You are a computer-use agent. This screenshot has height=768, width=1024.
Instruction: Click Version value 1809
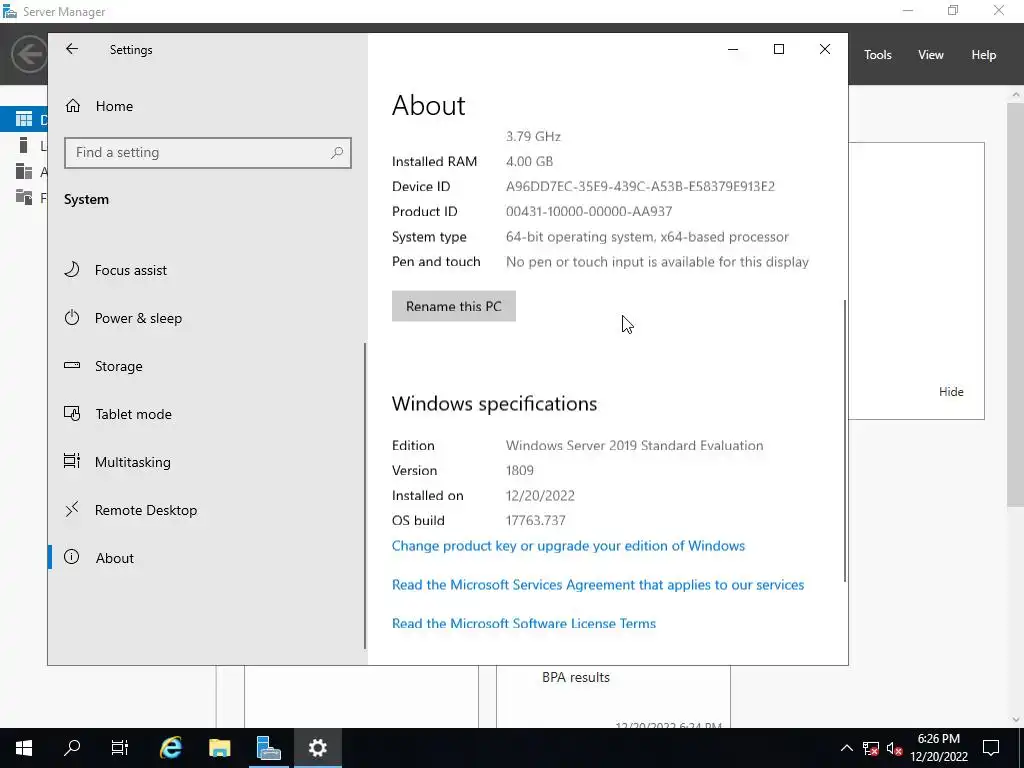click(519, 470)
